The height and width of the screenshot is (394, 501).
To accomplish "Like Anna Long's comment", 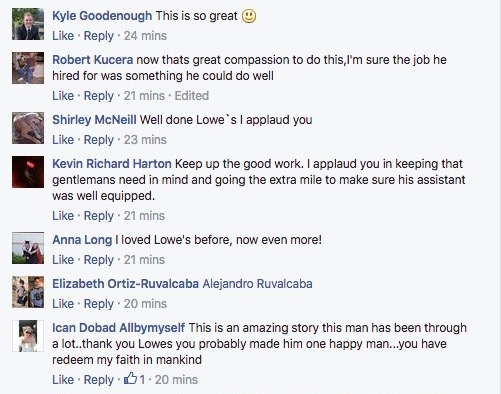I will click(x=63, y=260).
